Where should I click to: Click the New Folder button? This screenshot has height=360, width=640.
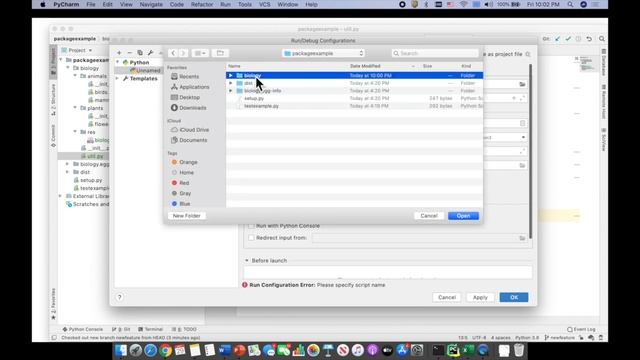187,216
